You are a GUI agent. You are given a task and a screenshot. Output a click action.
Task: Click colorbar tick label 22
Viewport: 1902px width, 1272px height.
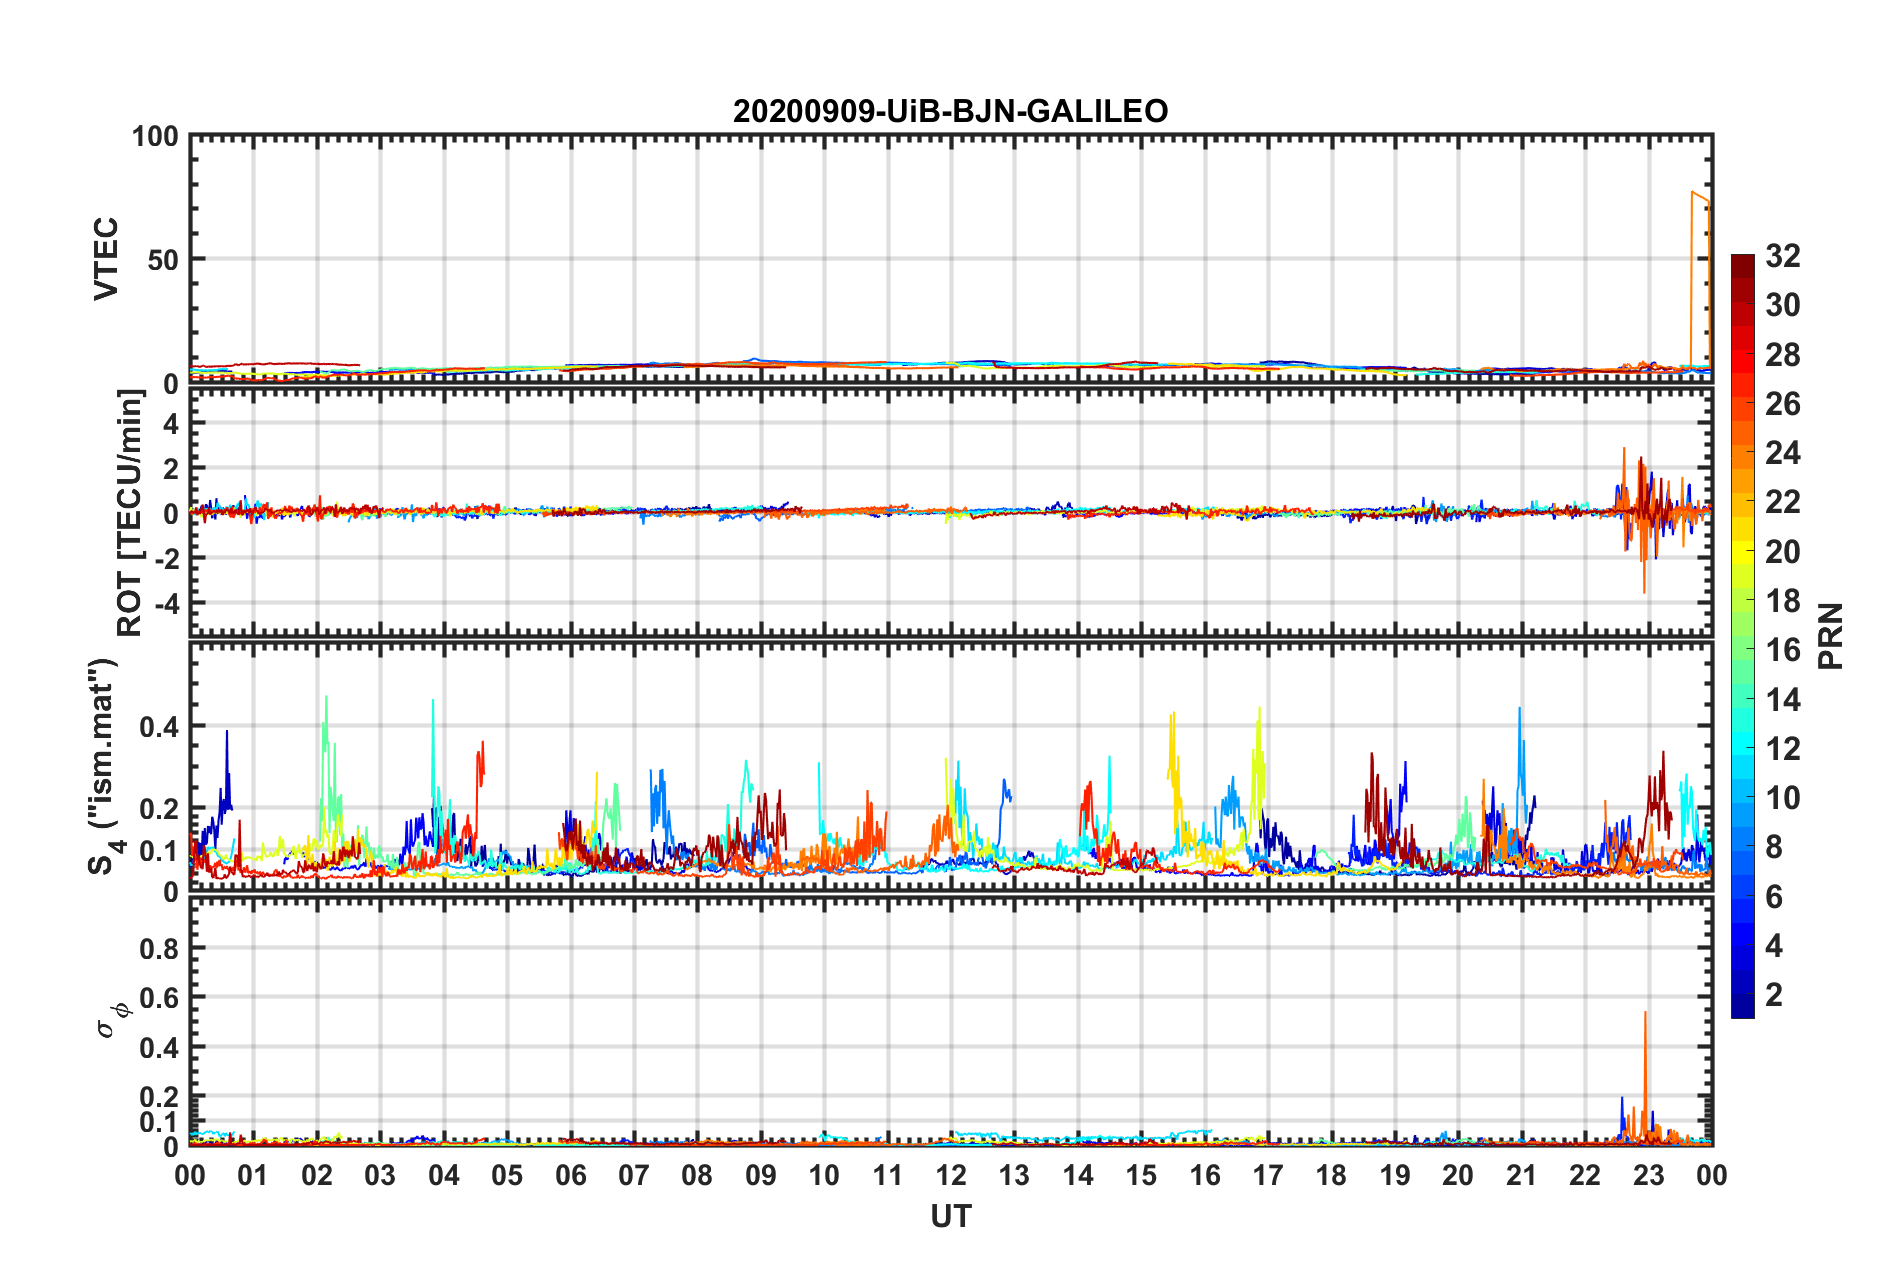pyautogui.click(x=1782, y=502)
